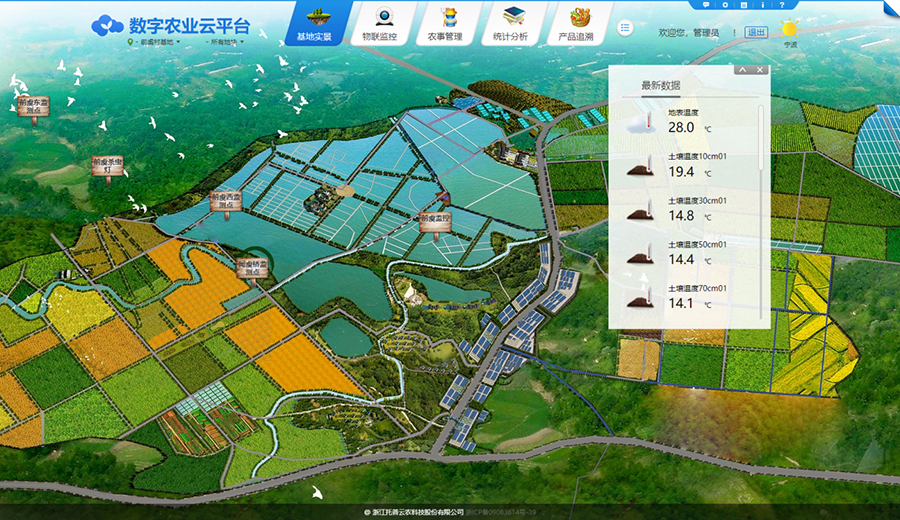Viewport: 900px width, 520px height.
Task: Click the 28.0 surface temperature value
Action: pyautogui.click(x=681, y=127)
